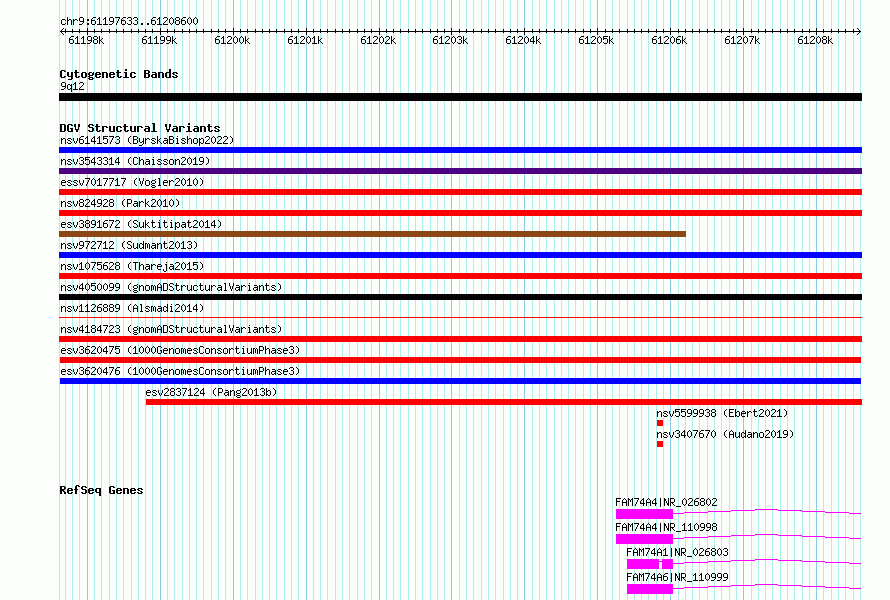This screenshot has height=600, width=890.
Task: Click the red bar under nsv4184723
Action: tap(460, 339)
